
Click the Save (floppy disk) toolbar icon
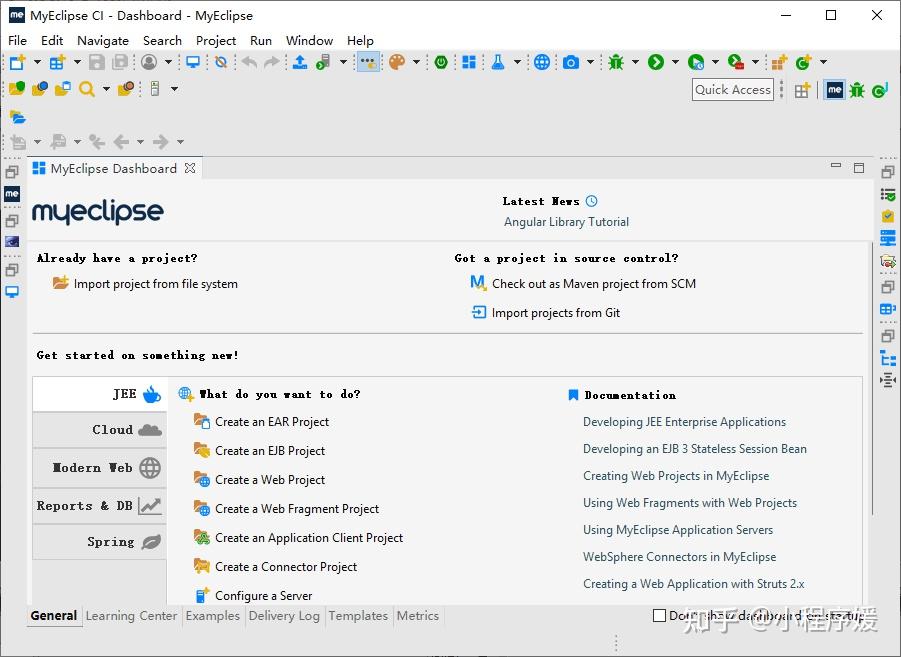pyautogui.click(x=97, y=62)
